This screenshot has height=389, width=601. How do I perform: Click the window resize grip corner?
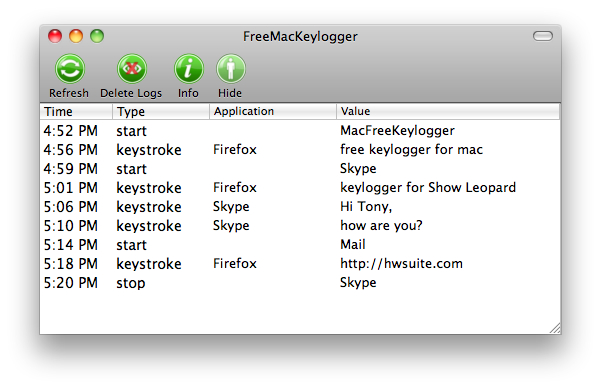pos(555,328)
